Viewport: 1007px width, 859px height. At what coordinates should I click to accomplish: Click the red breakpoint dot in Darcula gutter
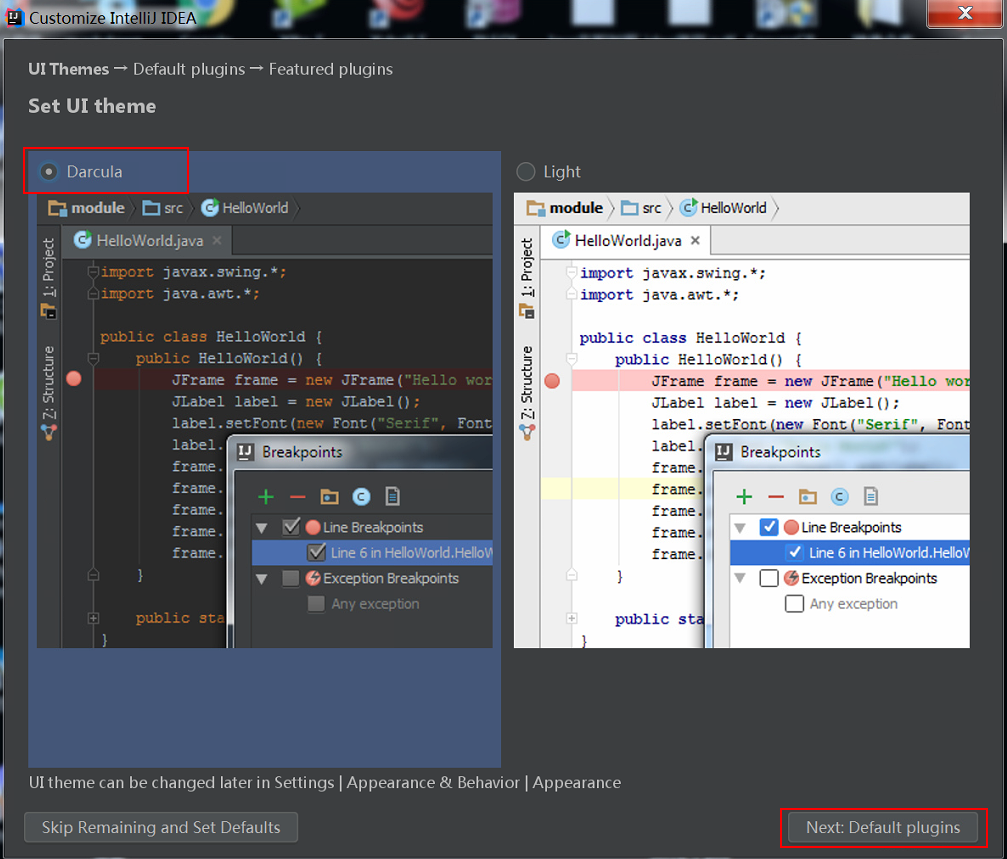74,379
